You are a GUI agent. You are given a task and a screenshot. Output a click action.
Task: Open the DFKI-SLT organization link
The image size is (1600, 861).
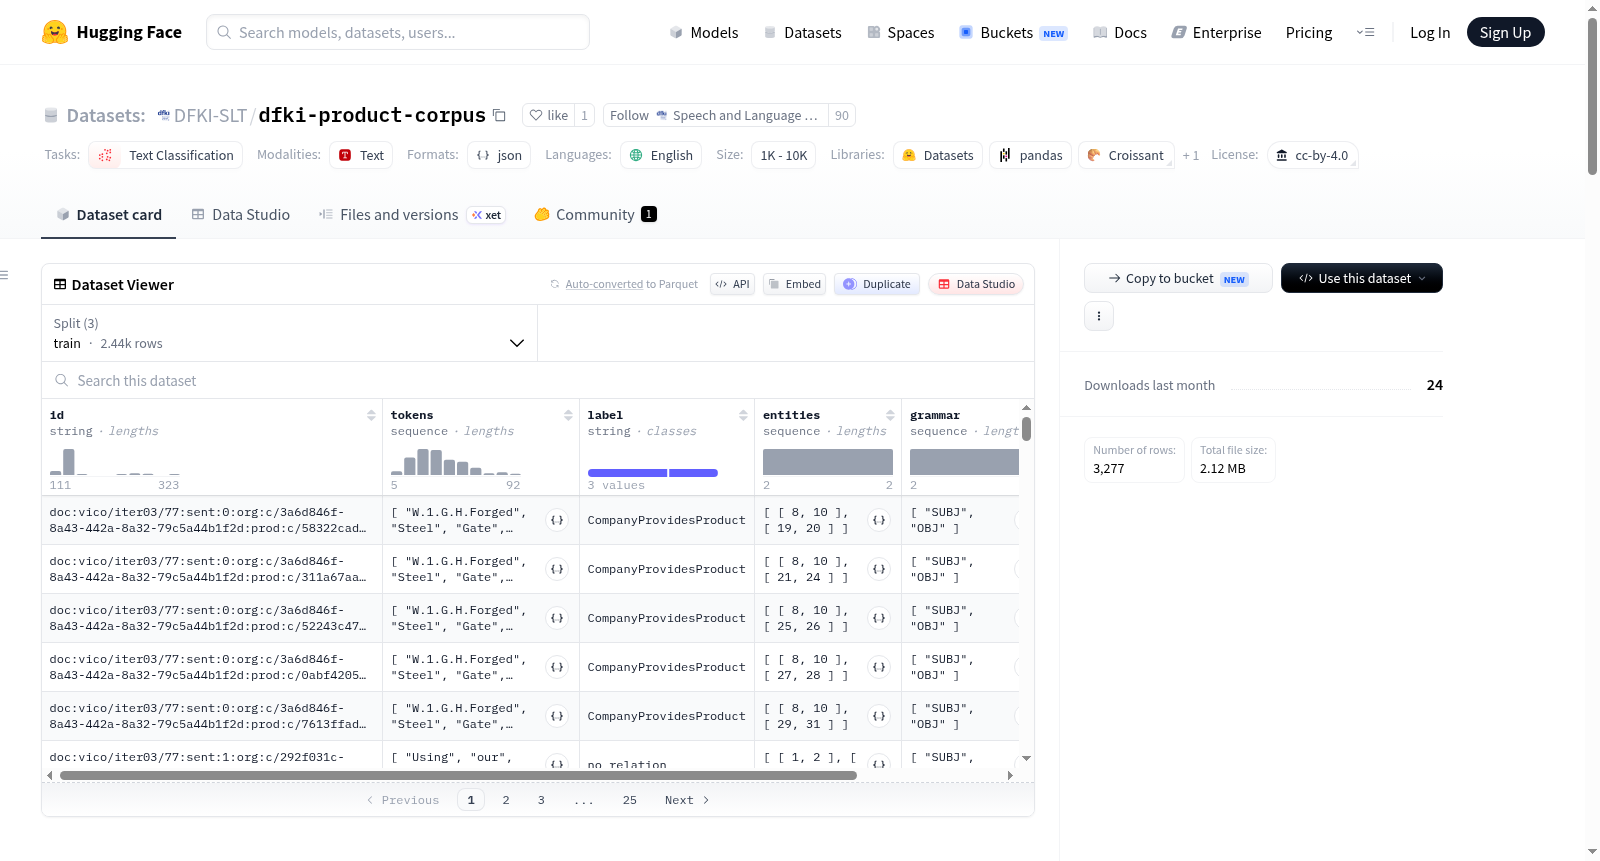210,115
